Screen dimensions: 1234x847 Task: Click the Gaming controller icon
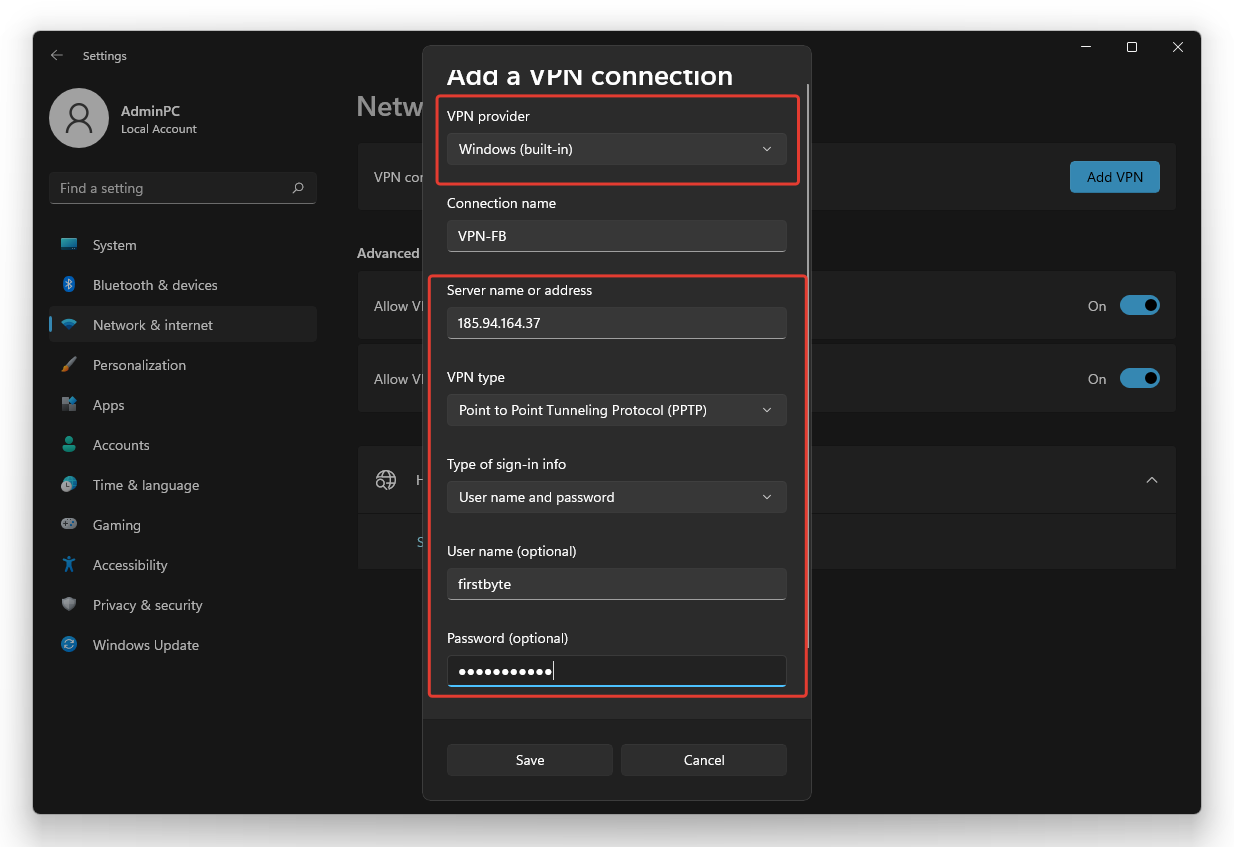point(69,525)
